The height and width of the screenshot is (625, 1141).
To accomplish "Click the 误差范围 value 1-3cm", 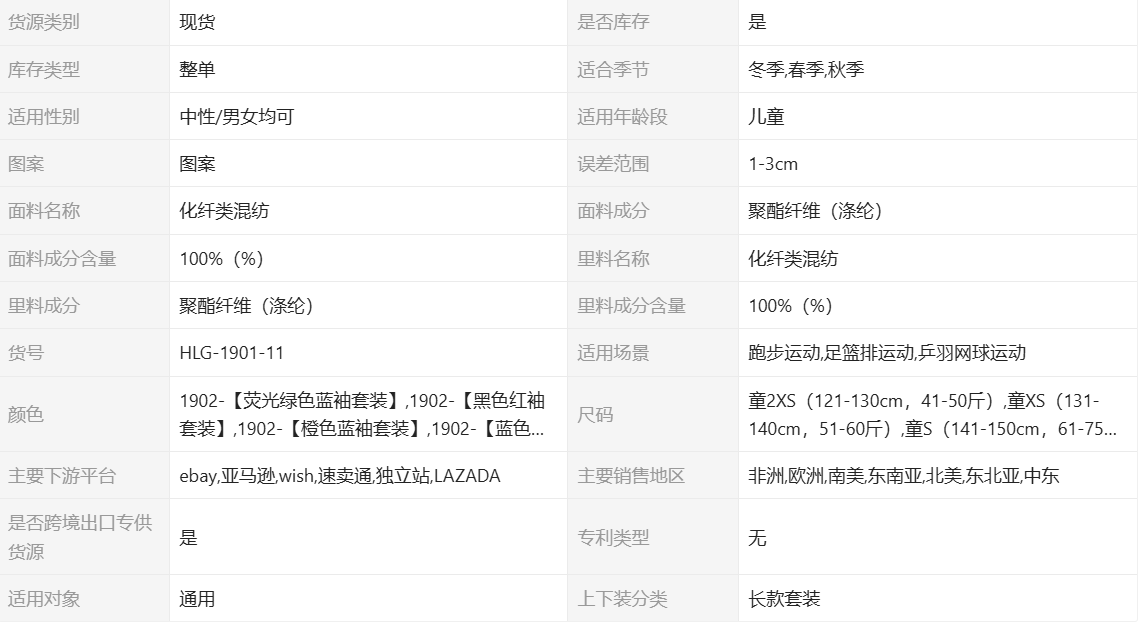I will pos(773,164).
